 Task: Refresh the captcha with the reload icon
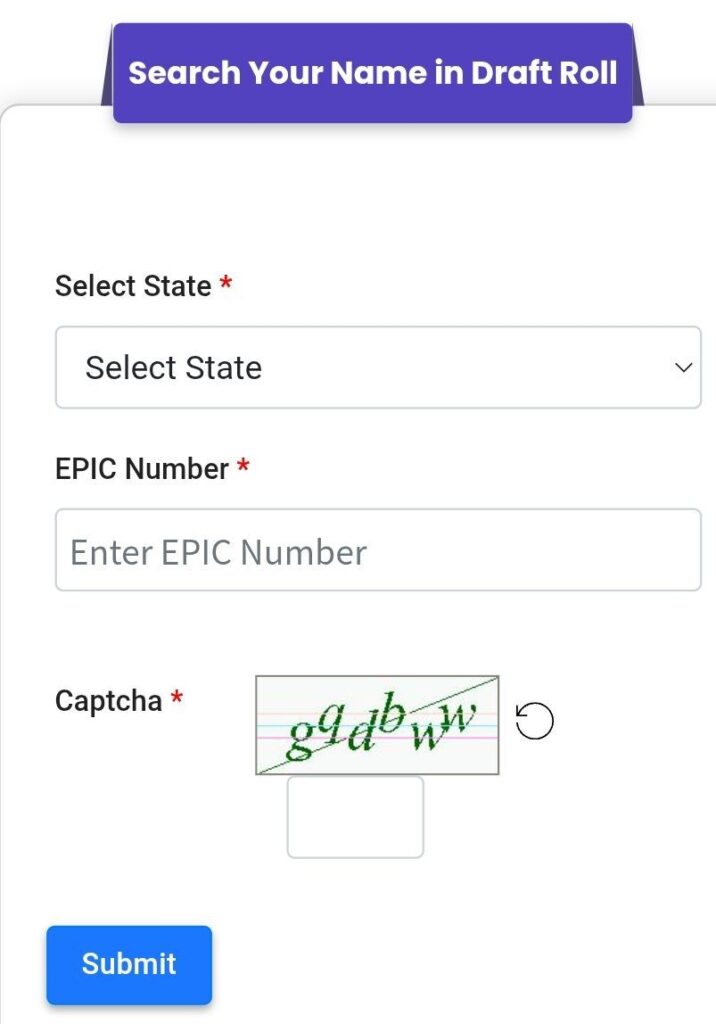click(535, 721)
